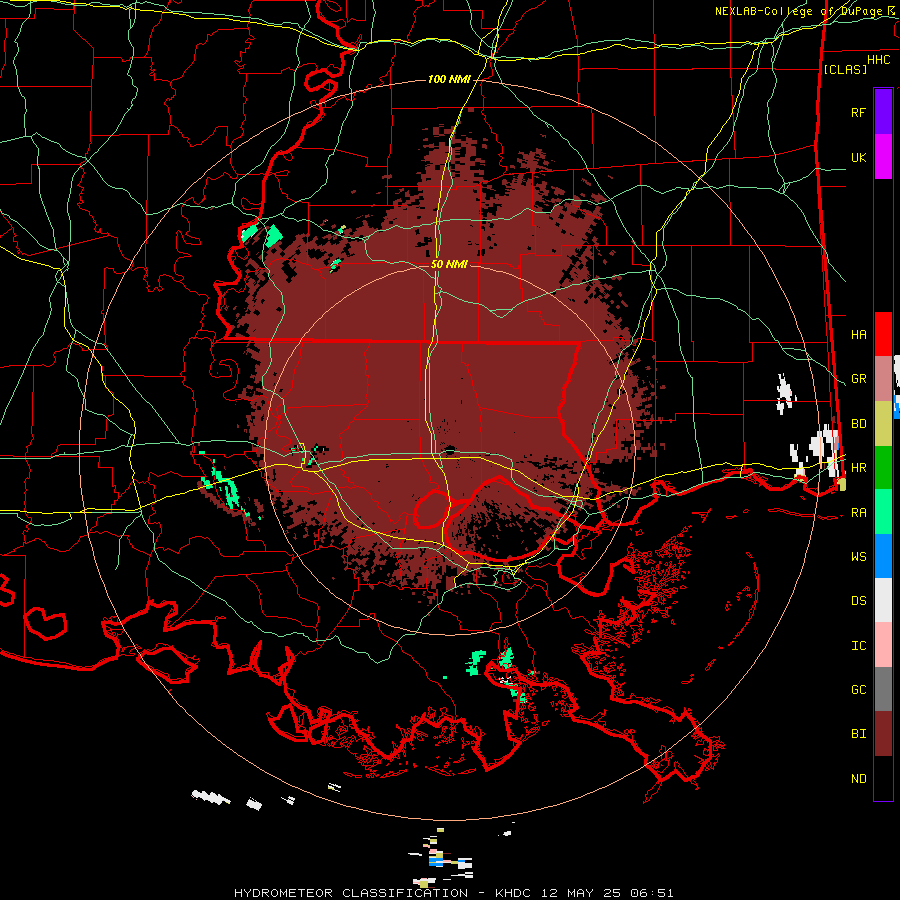Screen dimensions: 900x900
Task: Click the 'HYDROMETEOR CLASSIFICATION' title text
Action: tap(351, 893)
